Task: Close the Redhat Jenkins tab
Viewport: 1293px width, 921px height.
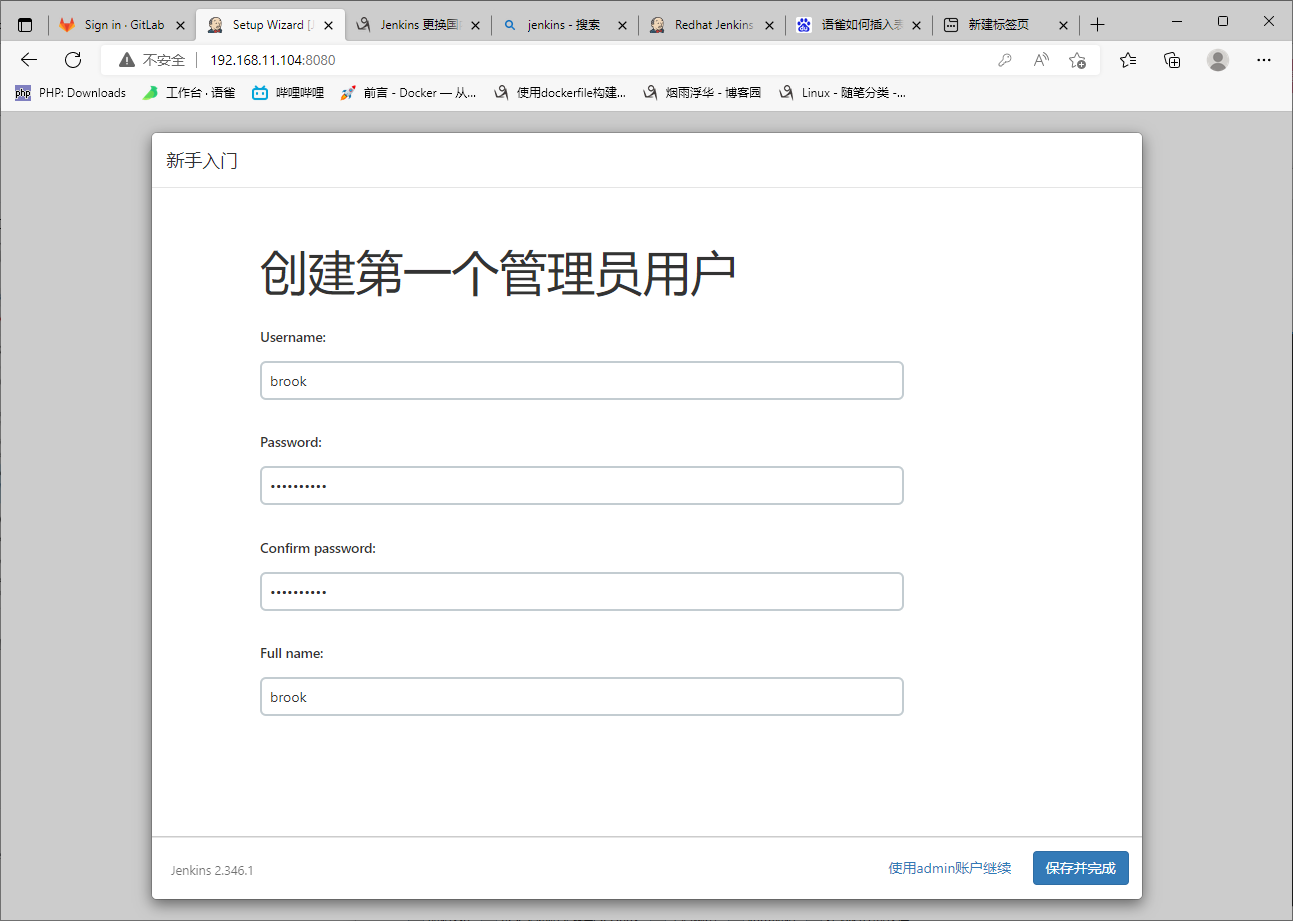Action: click(770, 25)
